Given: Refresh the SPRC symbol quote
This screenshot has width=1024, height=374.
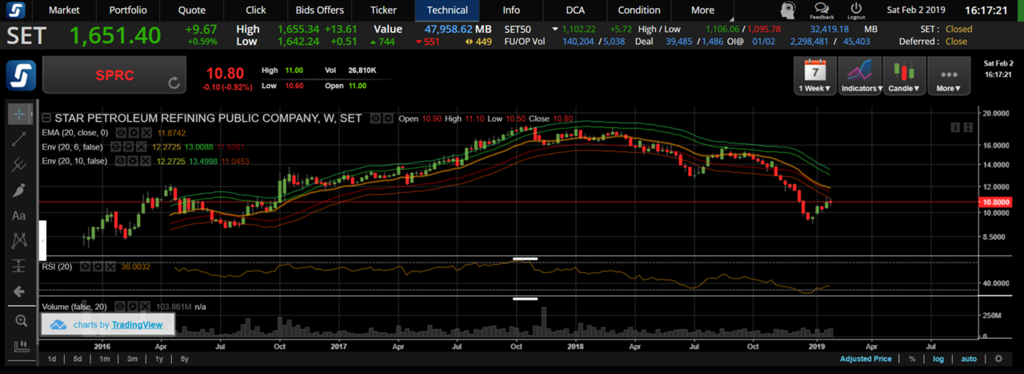Looking at the screenshot, I should tap(173, 83).
